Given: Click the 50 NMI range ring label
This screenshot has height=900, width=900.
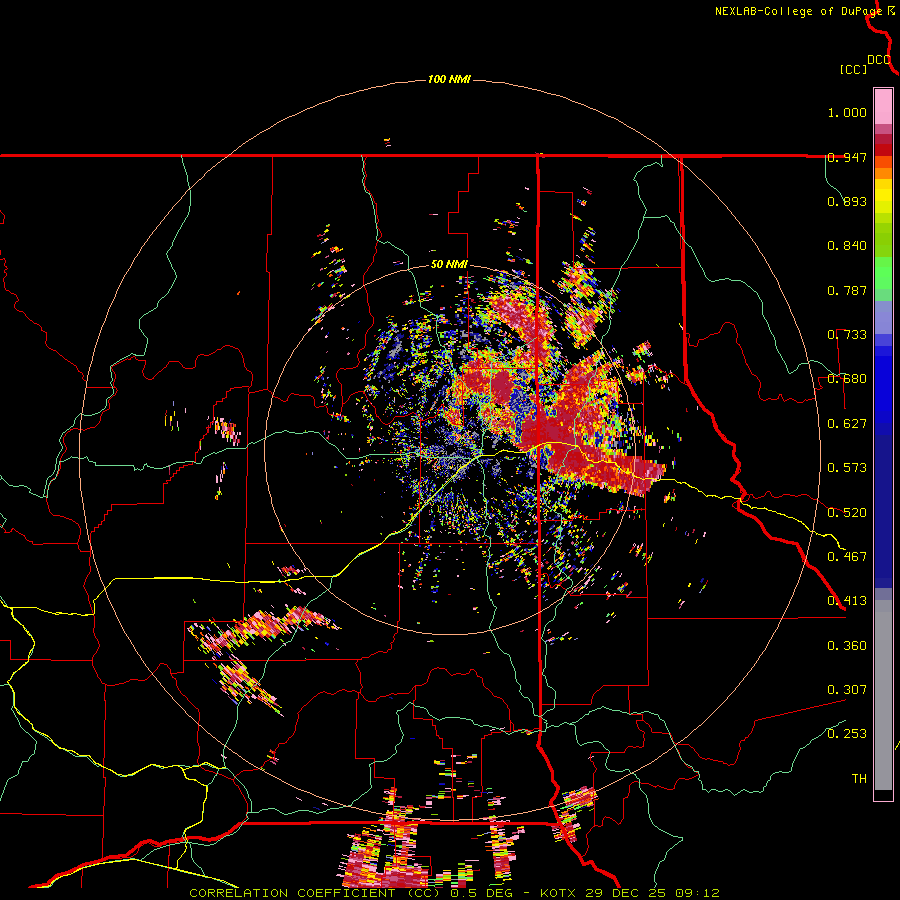Looking at the screenshot, I should [x=449, y=265].
